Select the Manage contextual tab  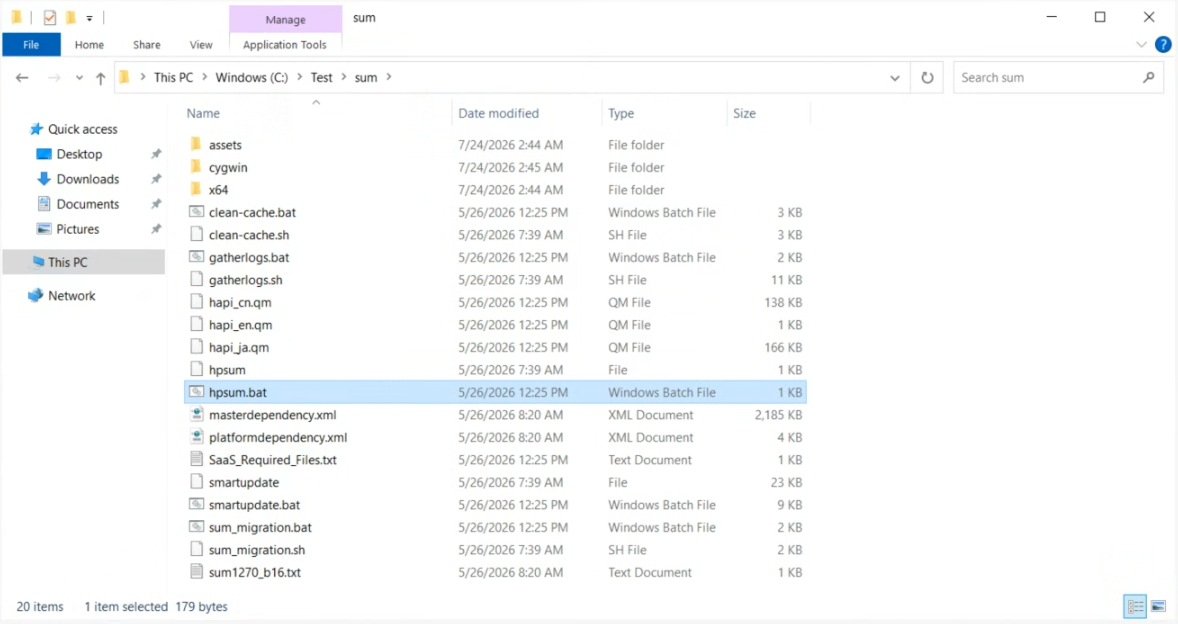coord(285,20)
